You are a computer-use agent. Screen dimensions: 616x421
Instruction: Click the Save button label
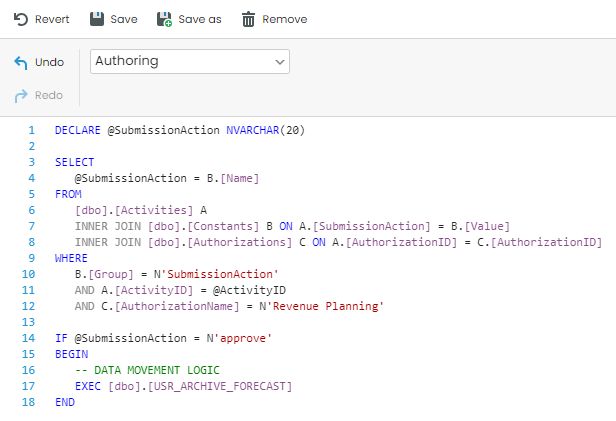[x=124, y=19]
